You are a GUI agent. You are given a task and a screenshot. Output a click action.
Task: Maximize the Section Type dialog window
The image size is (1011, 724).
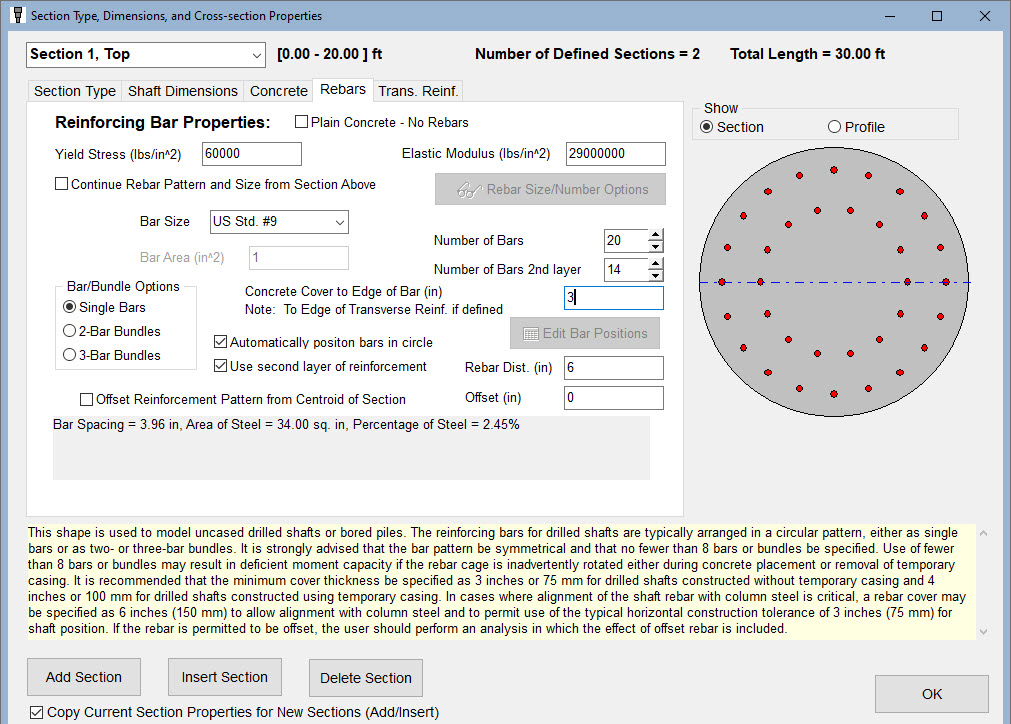click(937, 16)
